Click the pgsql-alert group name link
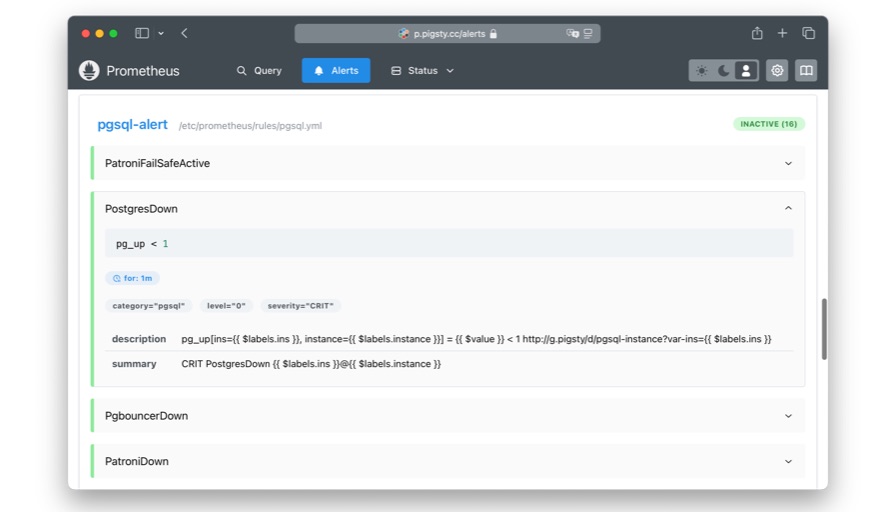The height and width of the screenshot is (512, 896). click(132, 125)
